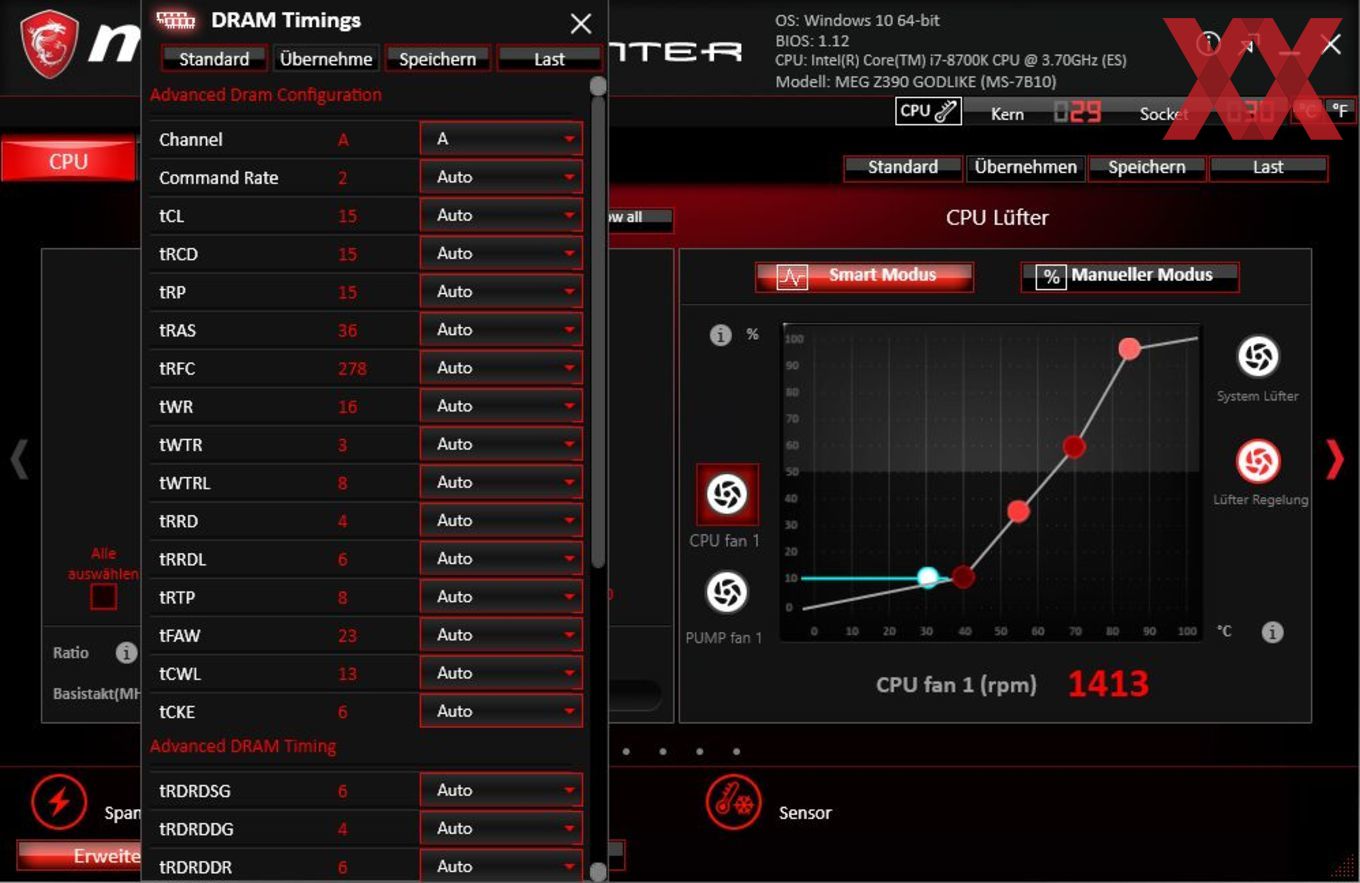The image size is (1360, 883).
Task: Open the tRFC Auto dropdown
Action: [x=501, y=368]
